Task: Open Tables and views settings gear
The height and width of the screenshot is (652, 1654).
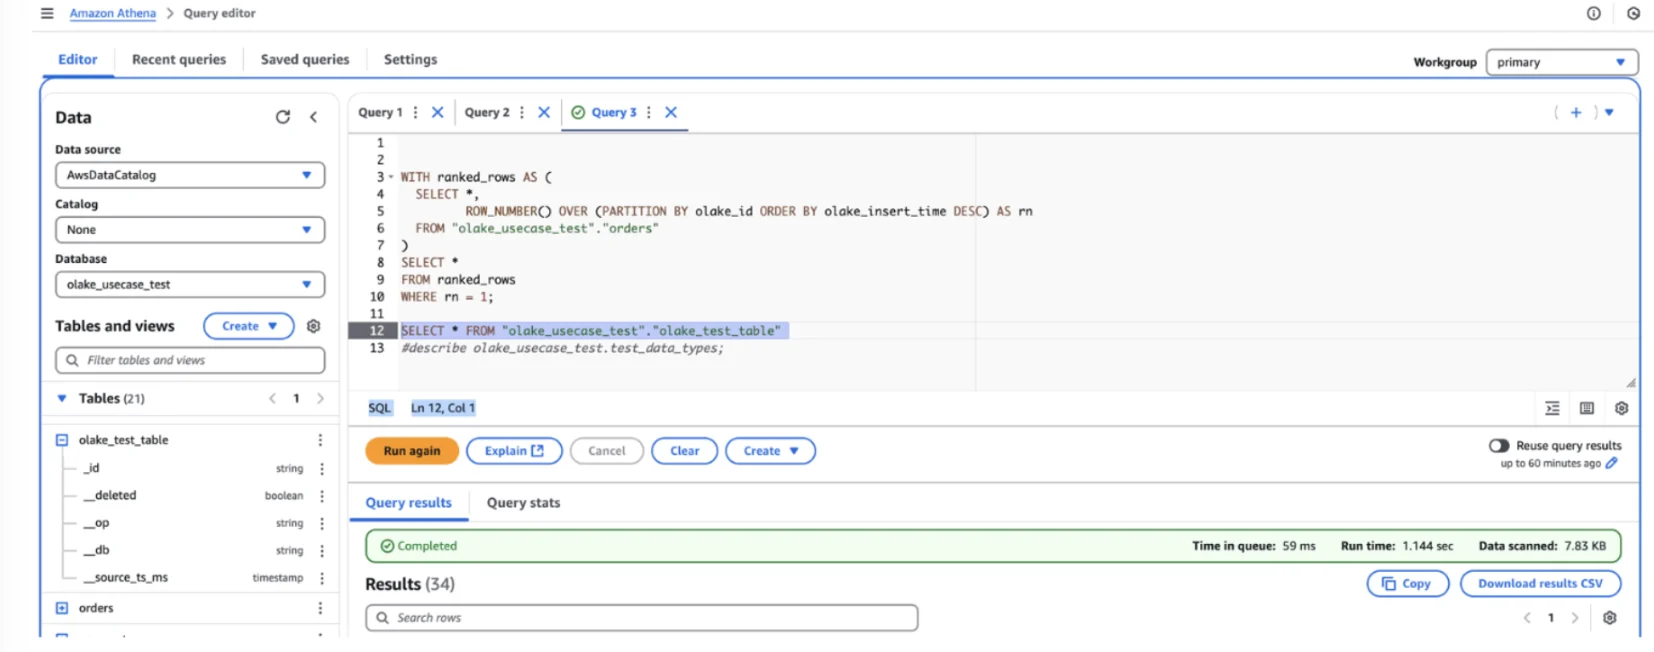Action: pos(313,326)
